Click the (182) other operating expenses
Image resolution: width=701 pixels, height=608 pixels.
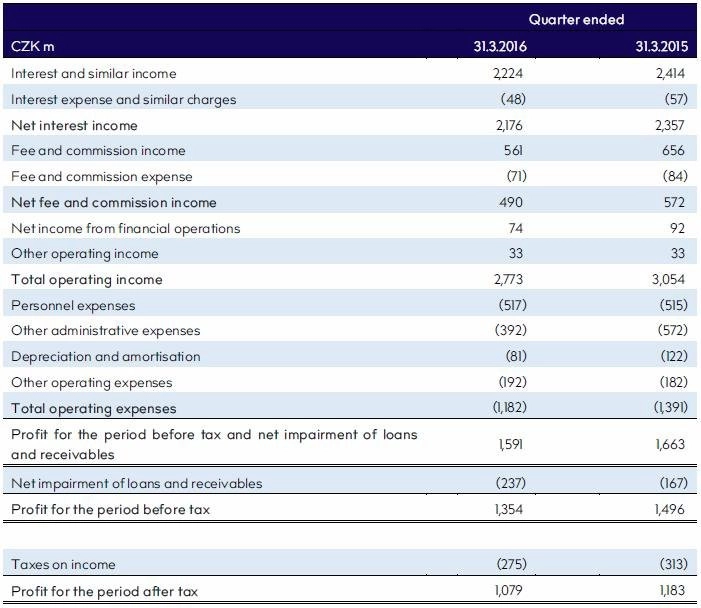tap(674, 382)
